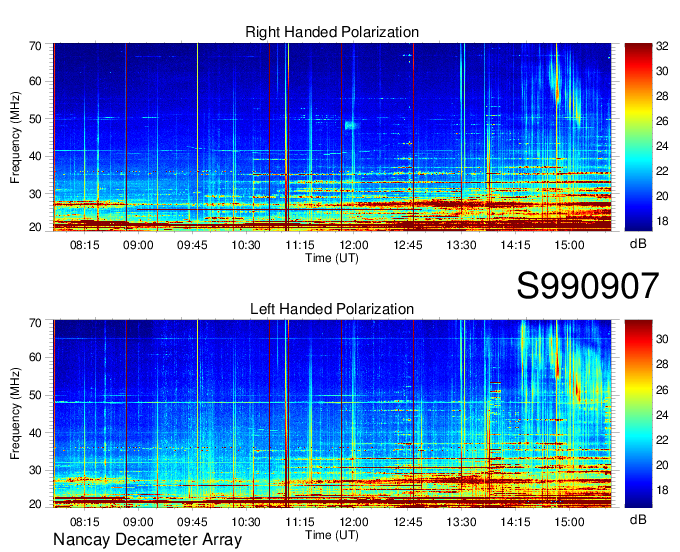Click "Frequency (MHz)" axis label of Left Handed plot

click(15, 414)
